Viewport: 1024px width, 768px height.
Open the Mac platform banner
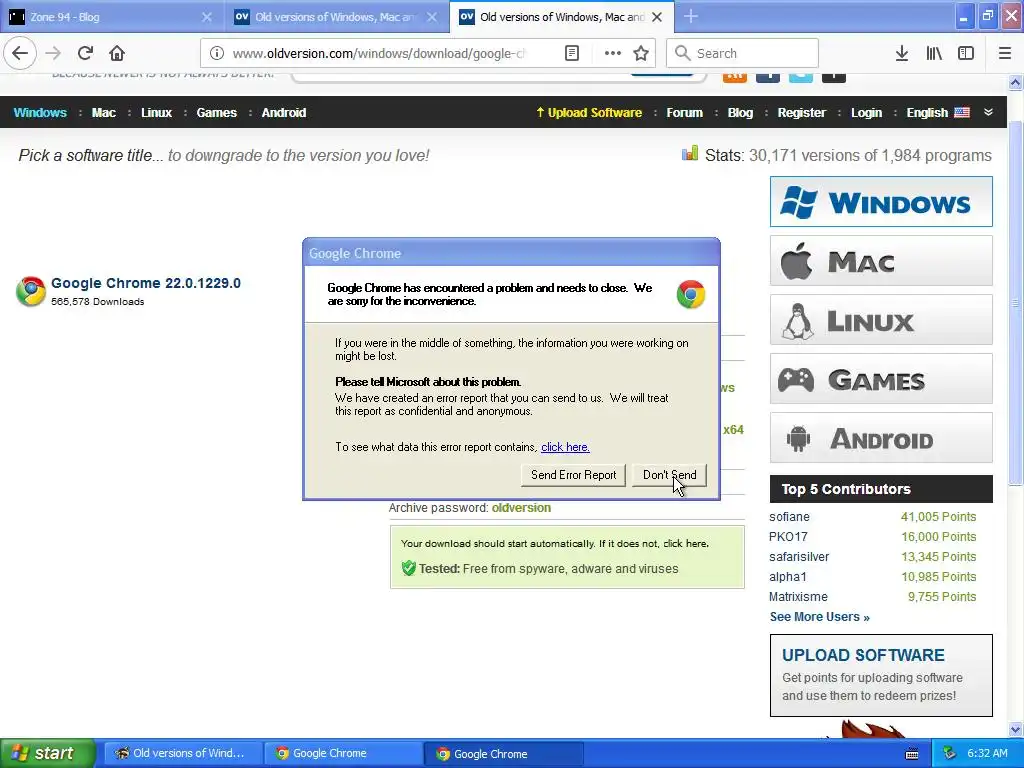coord(881,261)
